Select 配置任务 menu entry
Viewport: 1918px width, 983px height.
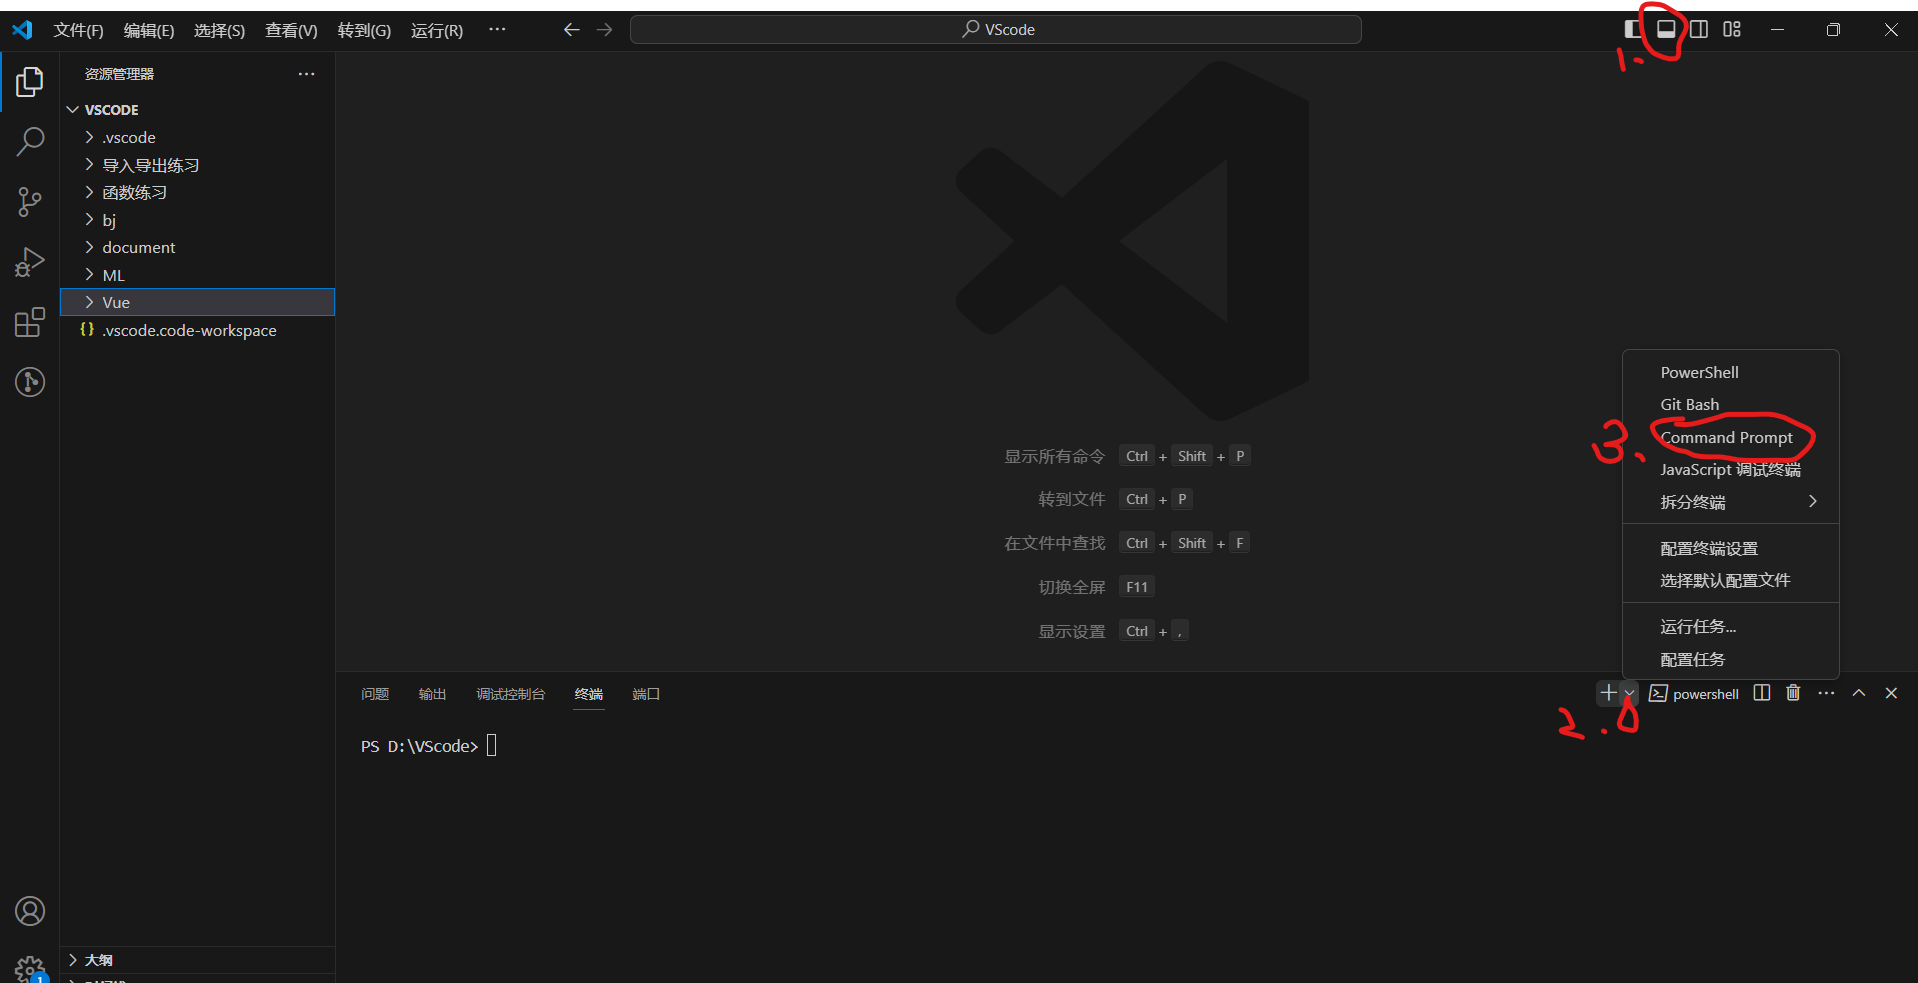(x=1731, y=659)
